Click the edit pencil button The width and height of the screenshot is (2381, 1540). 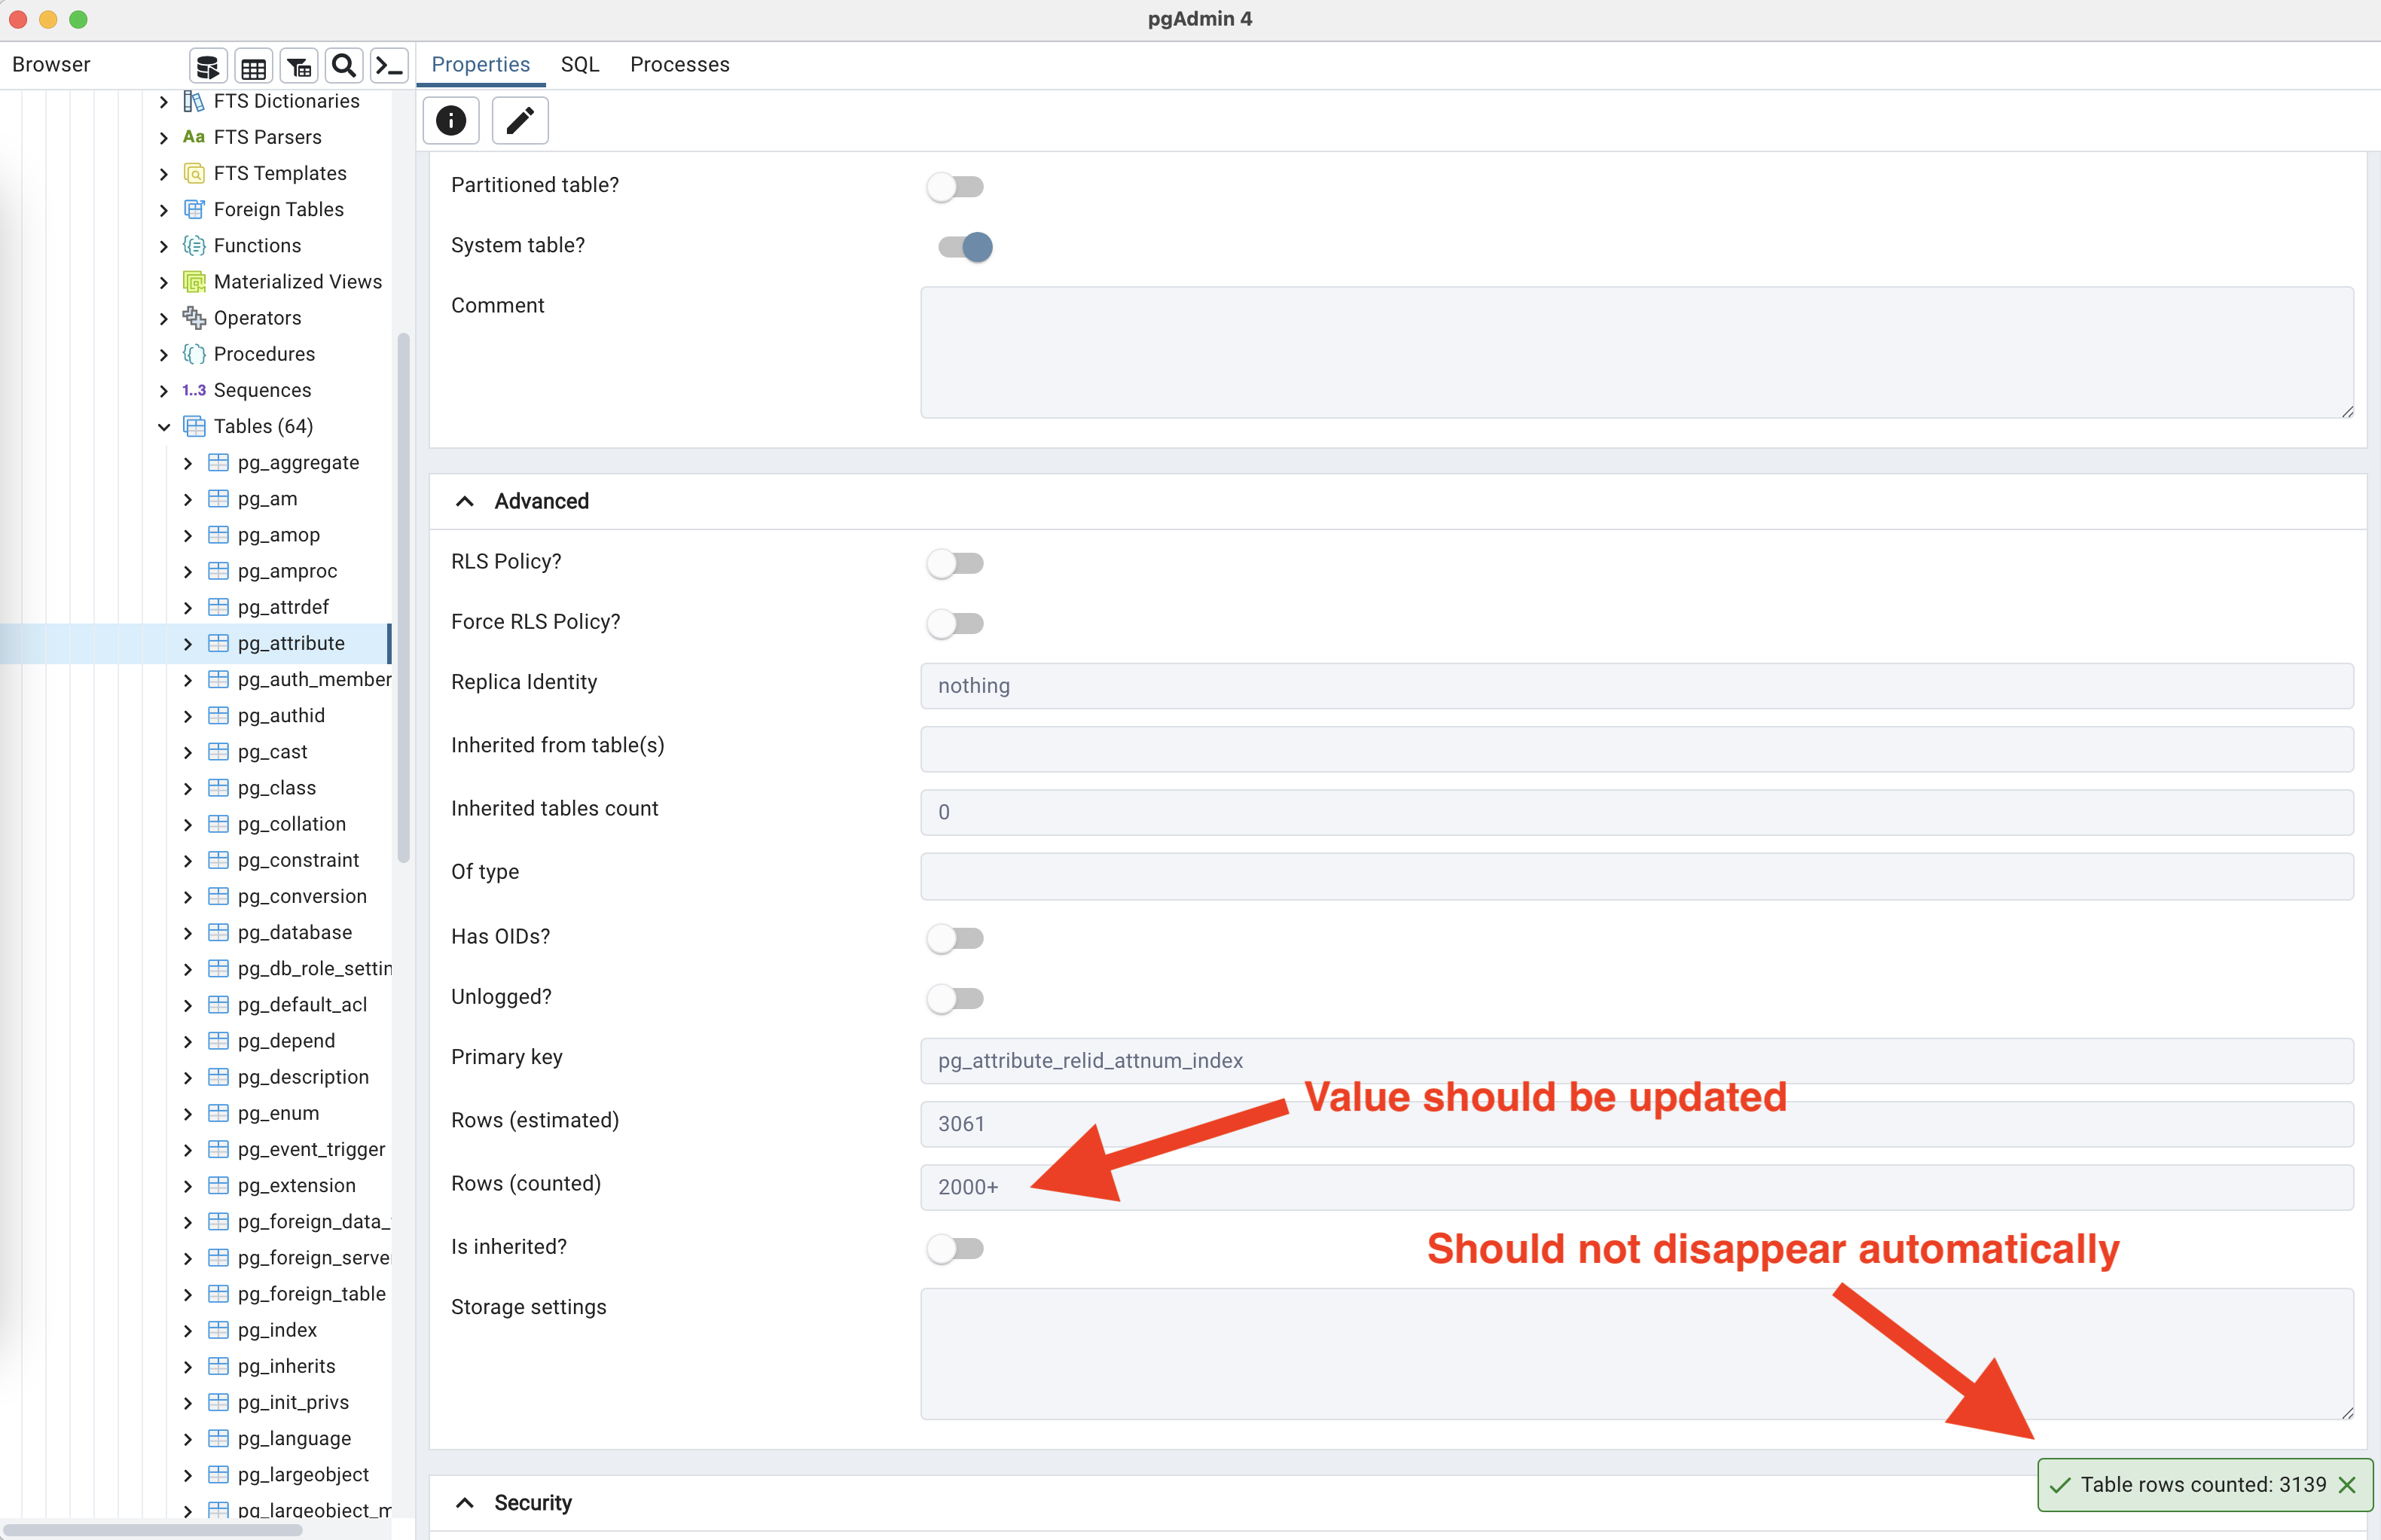click(x=519, y=120)
